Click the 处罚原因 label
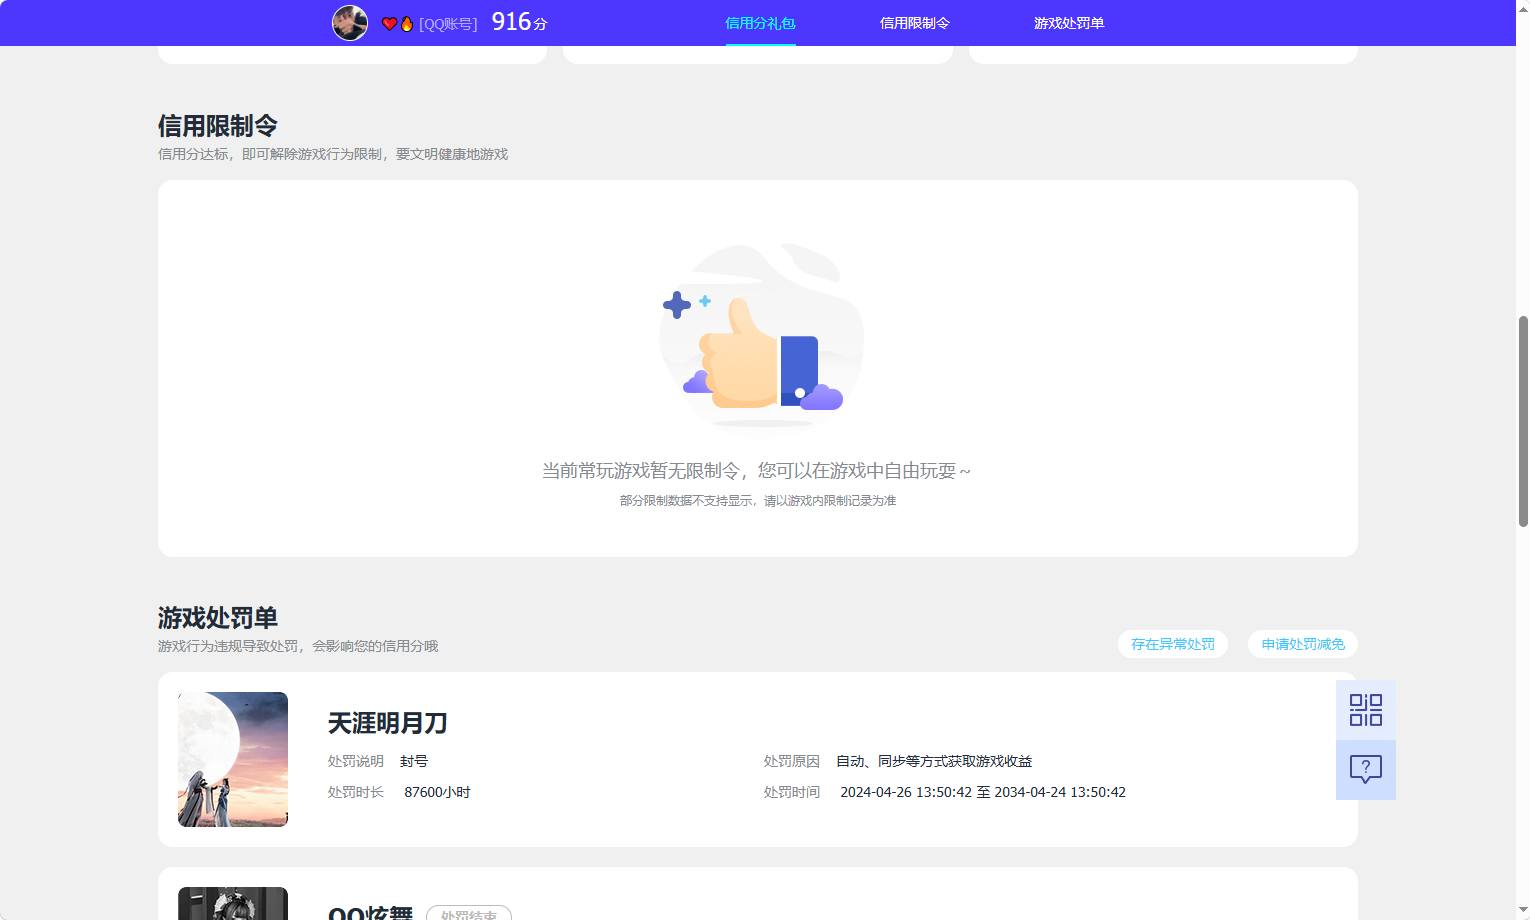This screenshot has width=1530, height=920. coord(792,761)
